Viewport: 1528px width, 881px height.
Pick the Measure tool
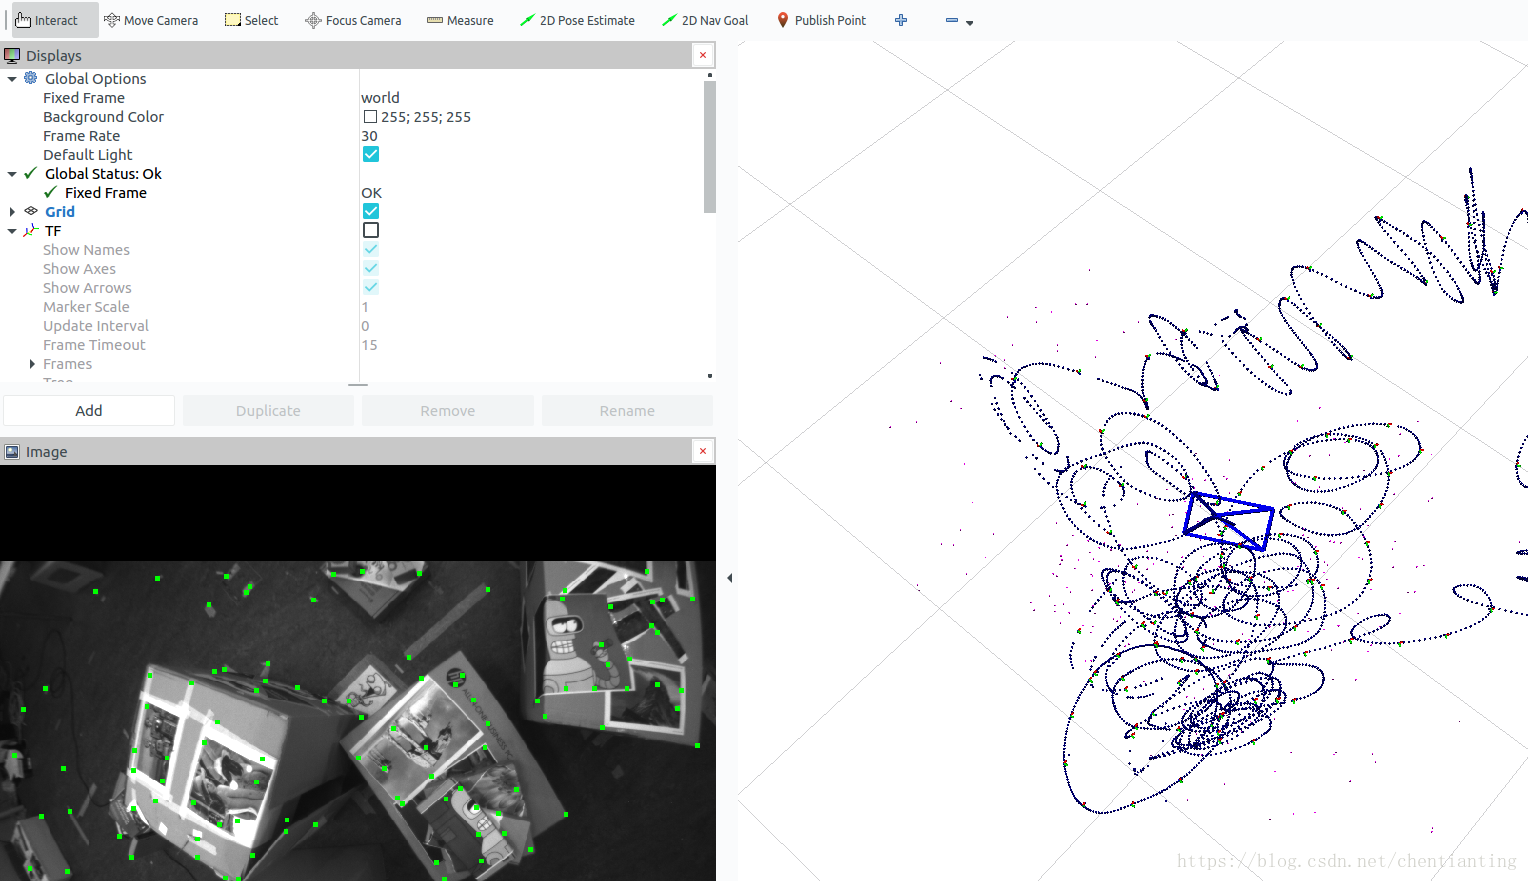coord(460,20)
